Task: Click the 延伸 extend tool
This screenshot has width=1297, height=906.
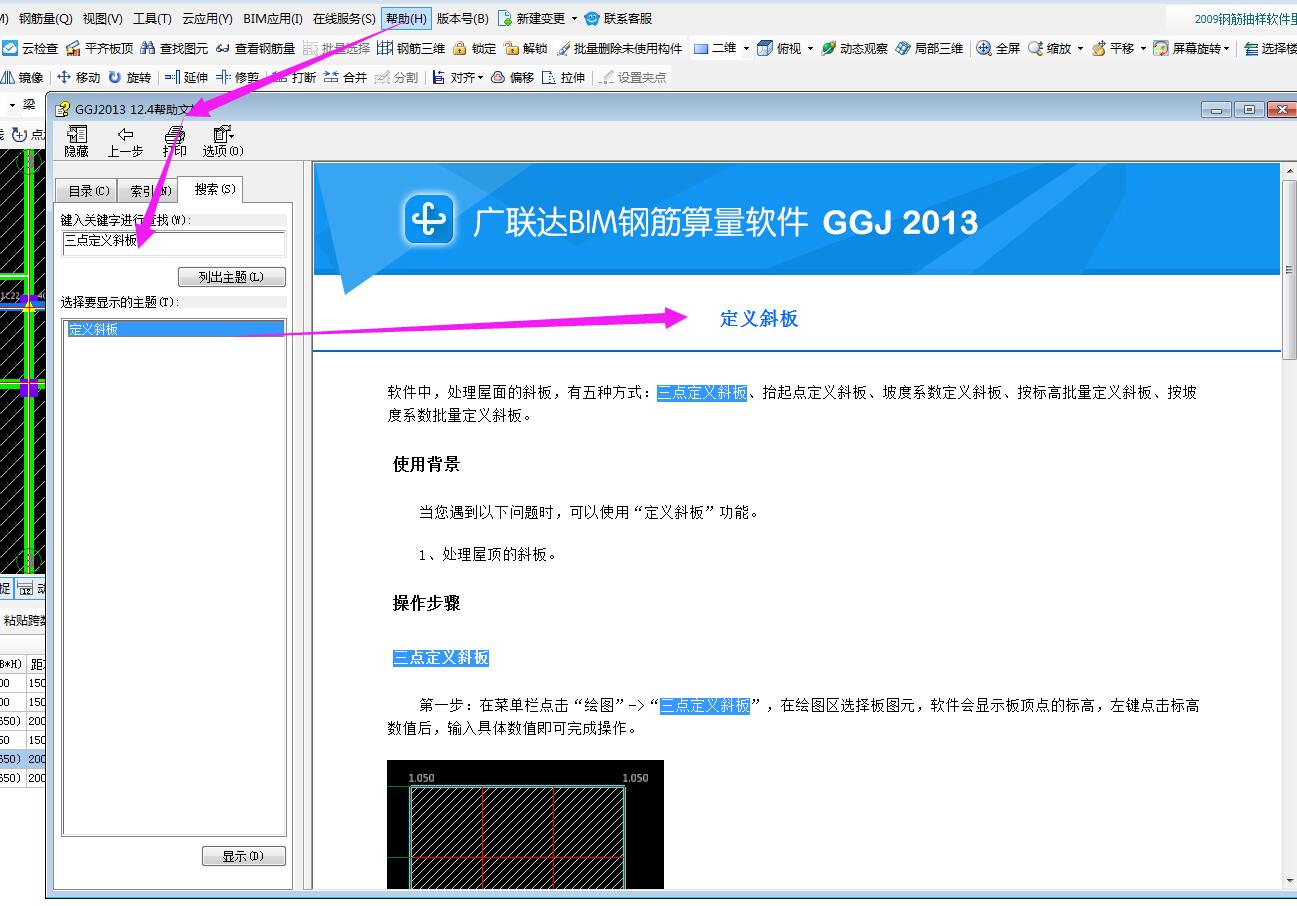Action: (187, 77)
